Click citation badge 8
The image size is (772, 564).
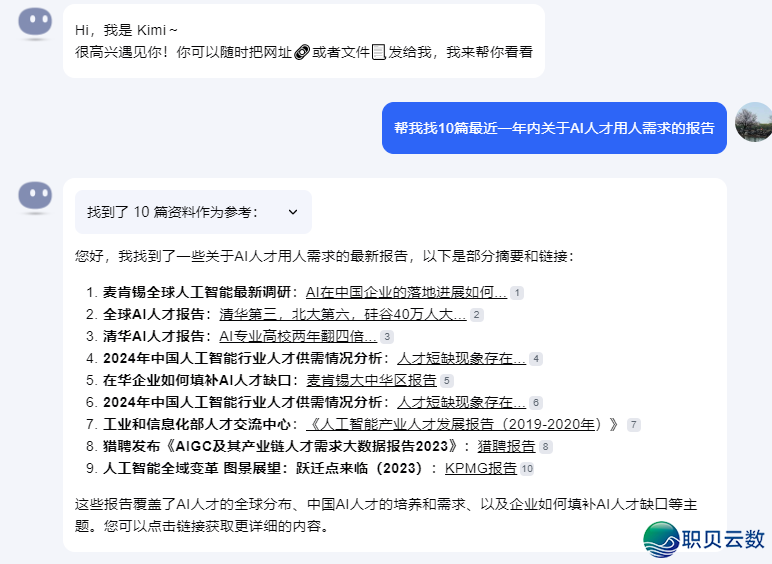(545, 447)
